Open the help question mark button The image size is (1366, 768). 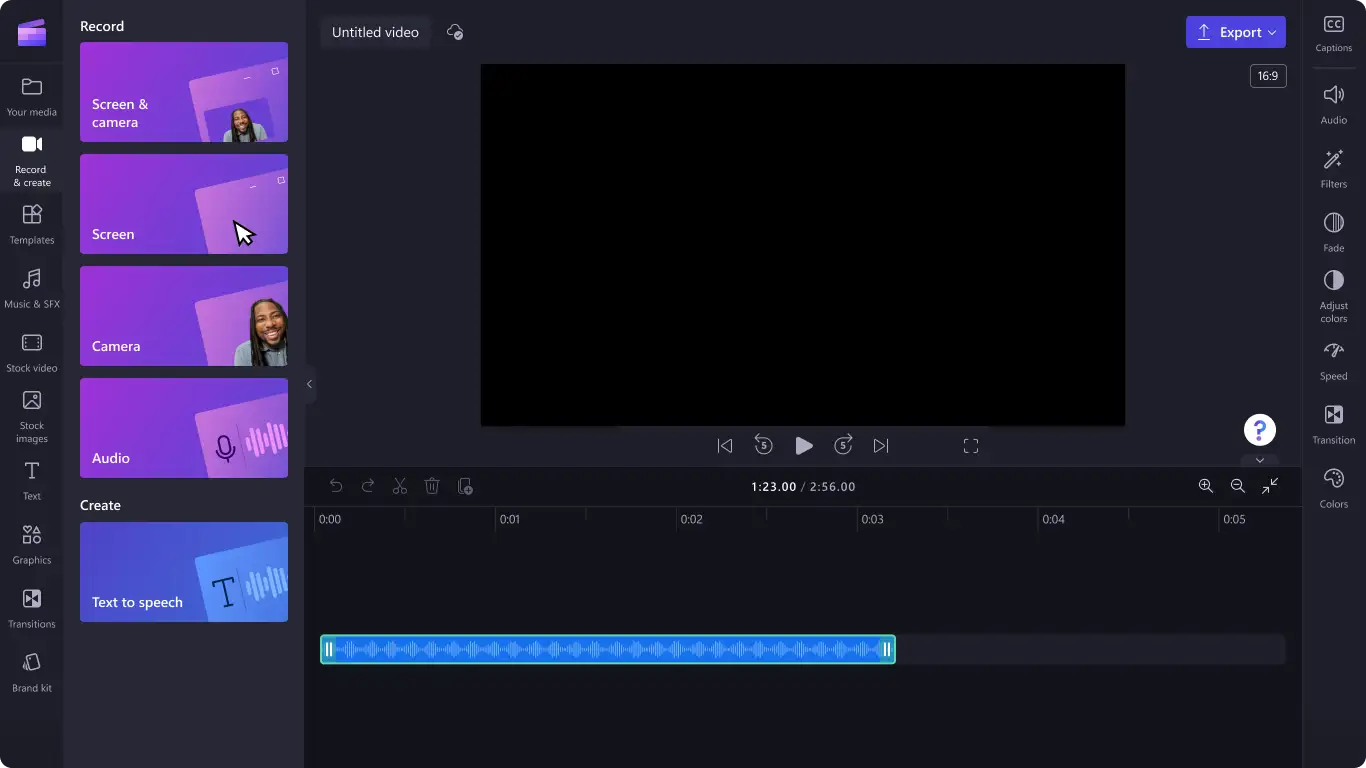pos(1260,431)
